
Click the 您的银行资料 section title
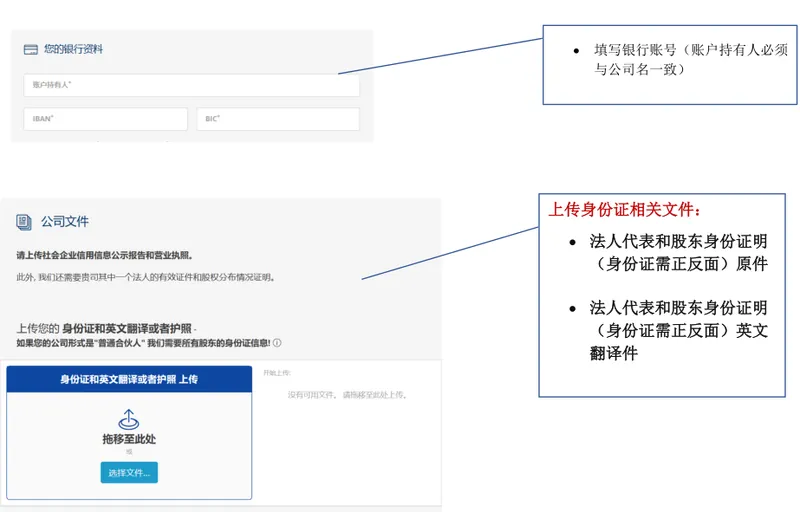(73, 49)
